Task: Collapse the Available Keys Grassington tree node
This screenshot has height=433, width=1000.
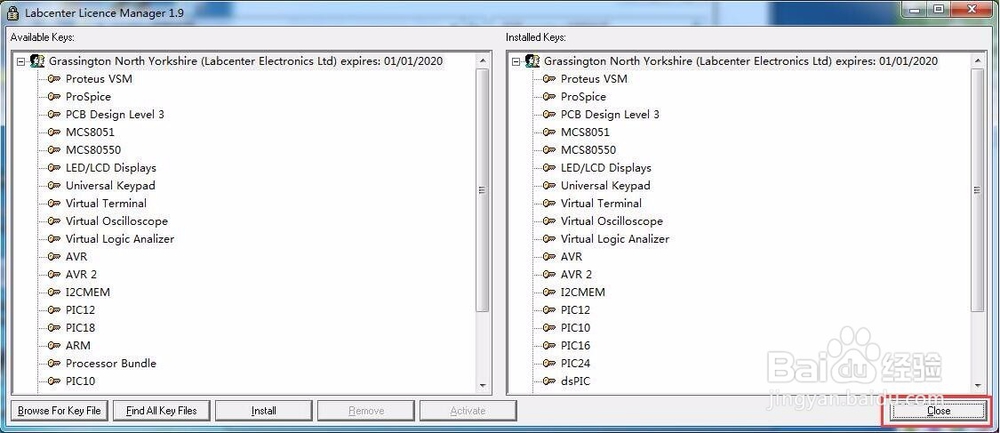Action: pyautogui.click(x=21, y=62)
